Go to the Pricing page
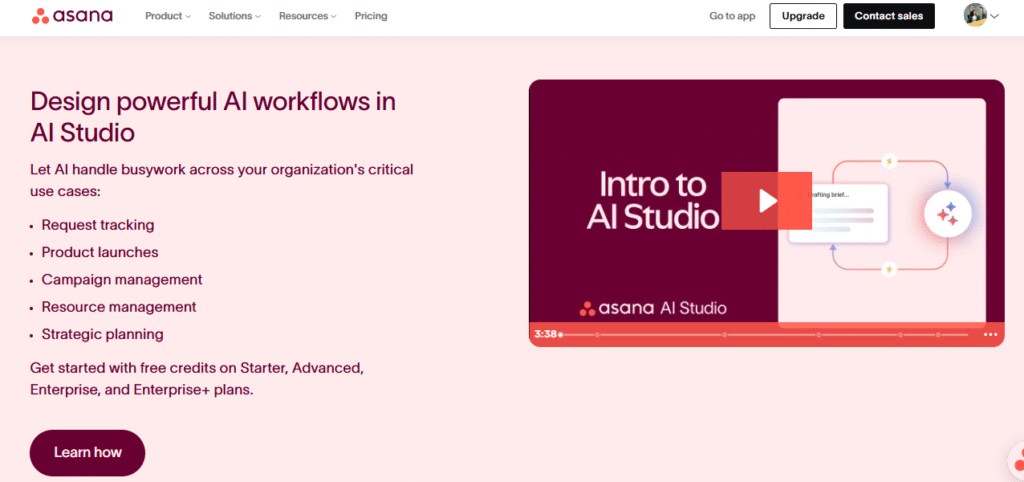Image resolution: width=1024 pixels, height=482 pixels. [371, 16]
